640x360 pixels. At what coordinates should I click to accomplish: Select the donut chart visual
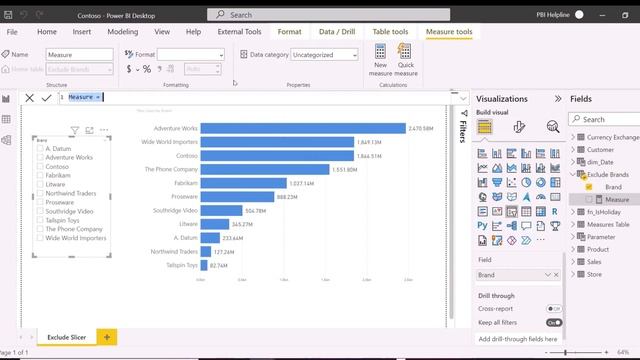click(540, 182)
